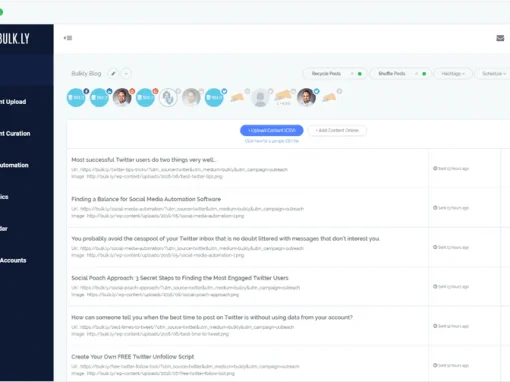The image size is (510, 382).
Task: Click the Bulk.ly logo in sidebar
Action: click(x=15, y=39)
